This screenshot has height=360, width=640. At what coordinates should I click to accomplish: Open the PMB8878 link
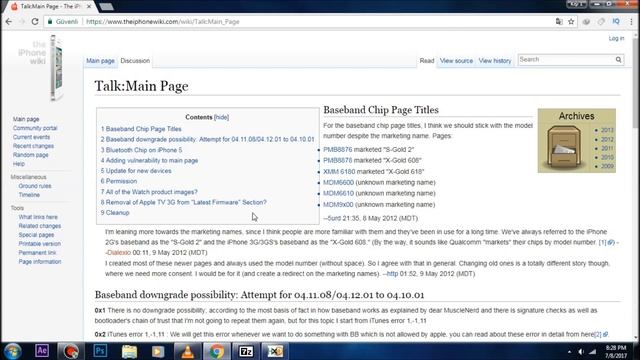pyautogui.click(x=338, y=160)
